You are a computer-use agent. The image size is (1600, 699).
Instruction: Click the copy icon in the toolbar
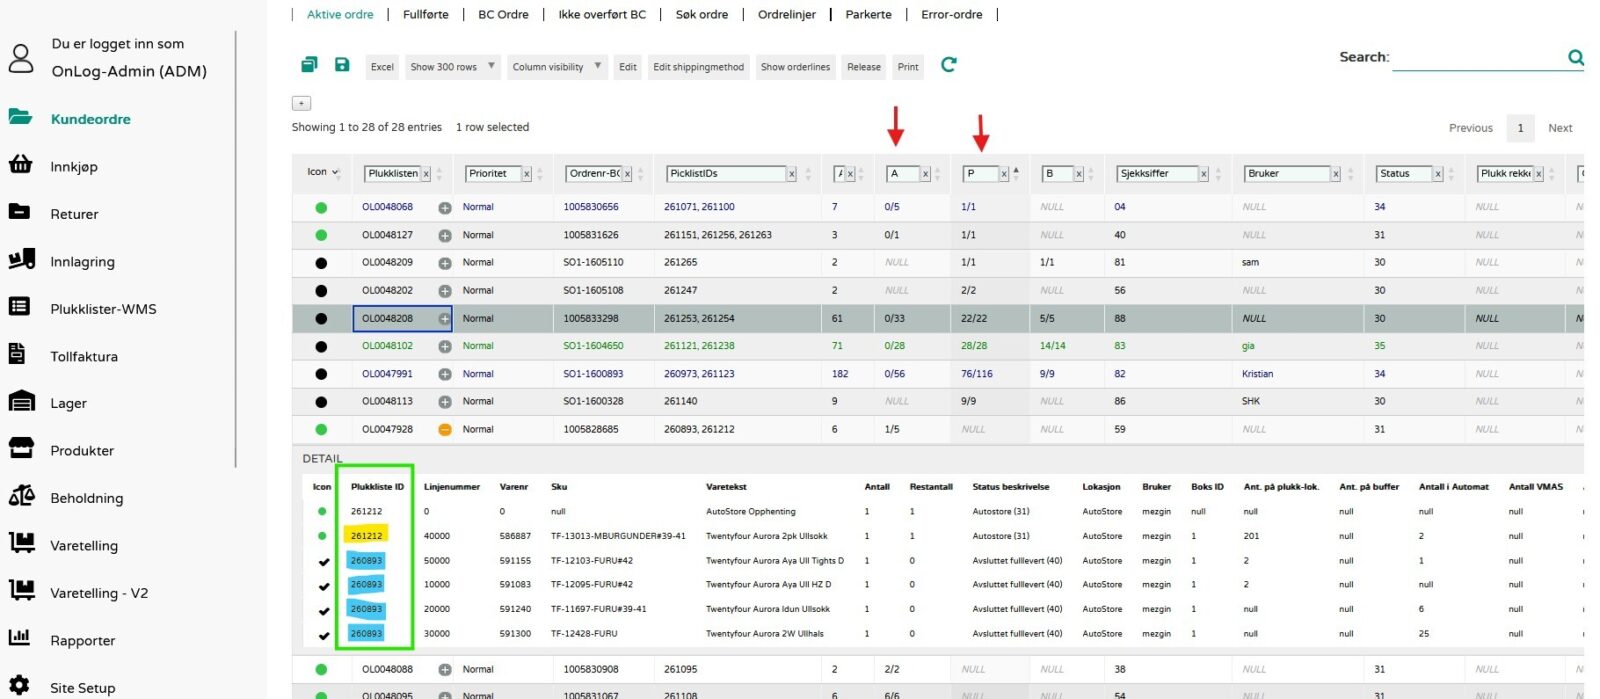[309, 65]
